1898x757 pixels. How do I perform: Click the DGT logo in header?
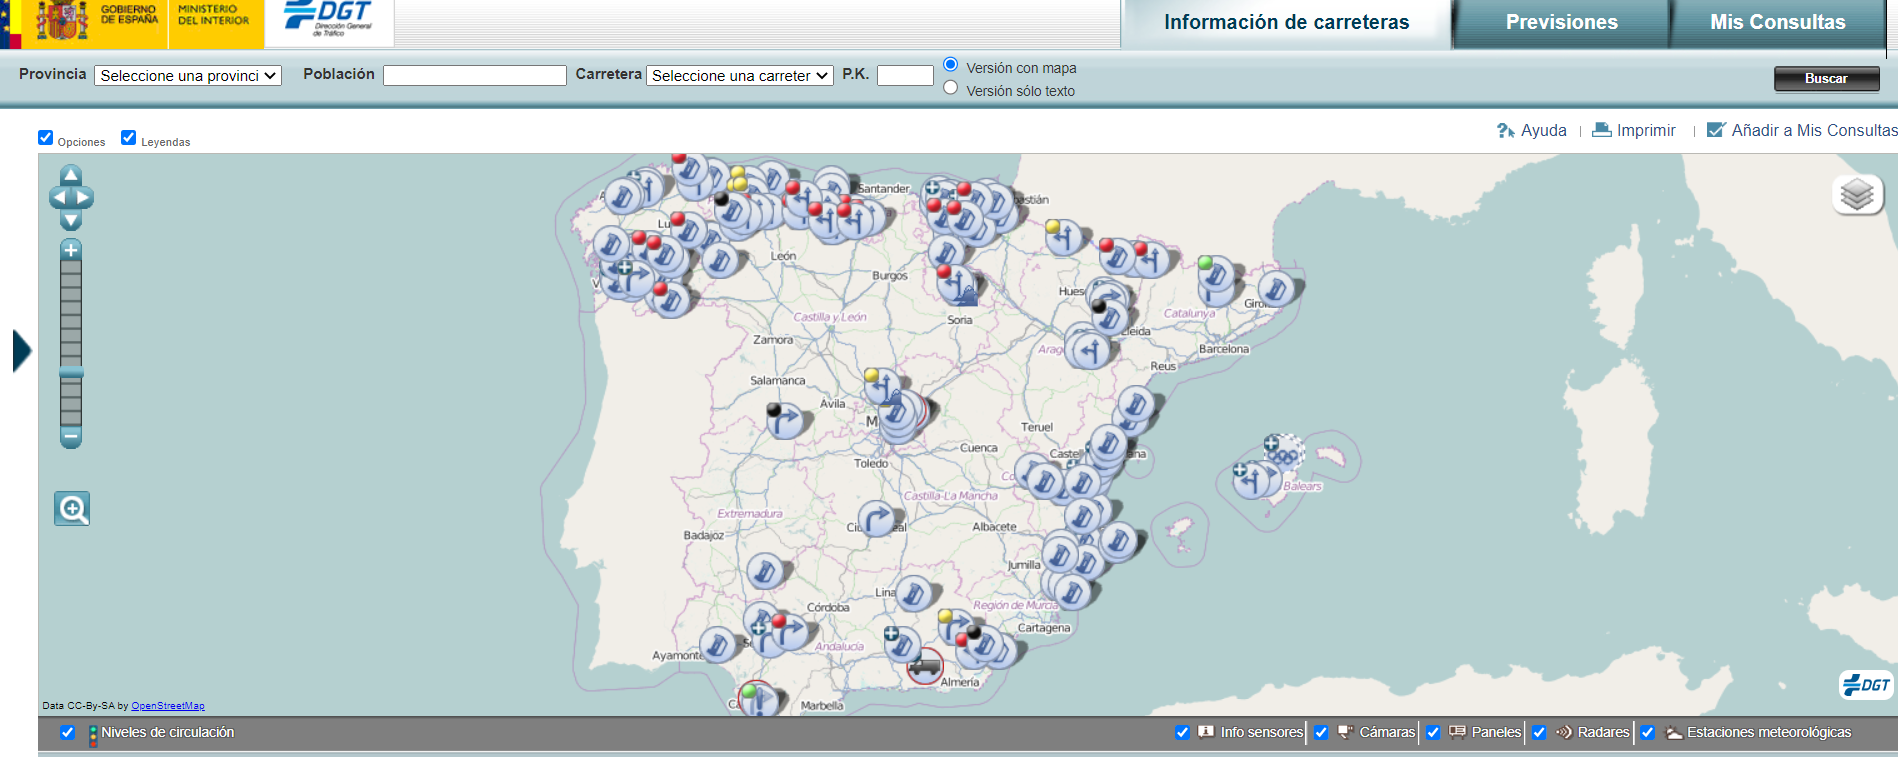(x=329, y=20)
